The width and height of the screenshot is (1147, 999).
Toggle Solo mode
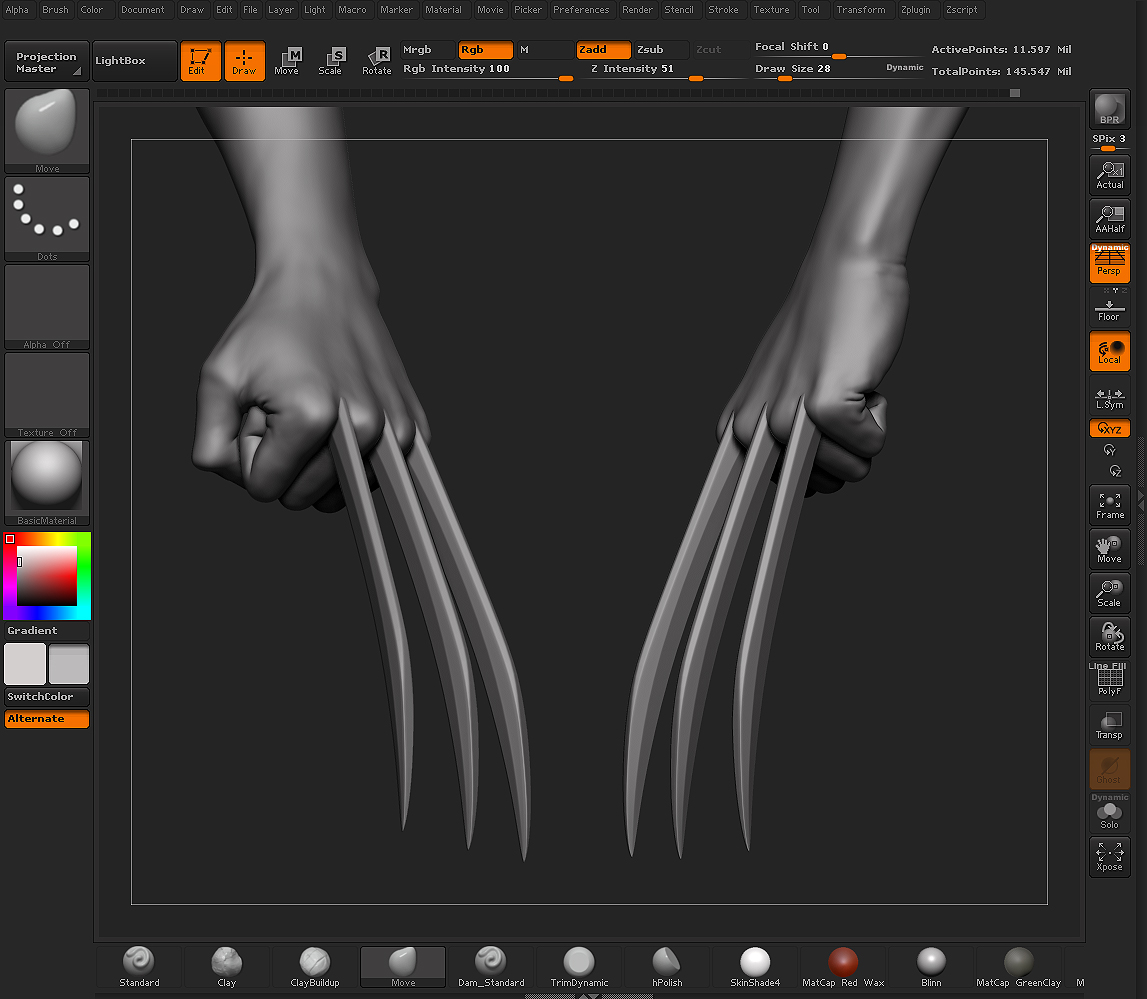[x=1110, y=813]
